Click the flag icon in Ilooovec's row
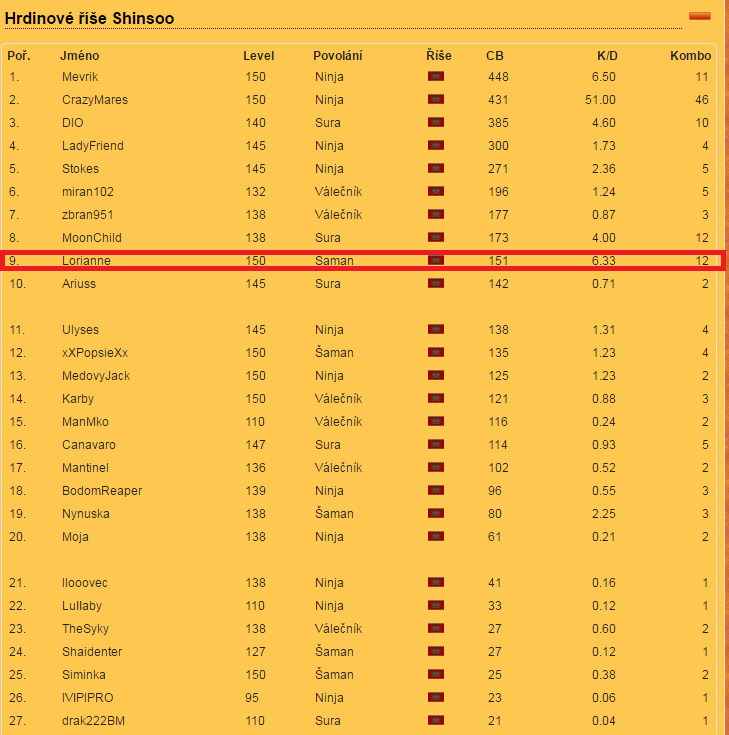Image resolution: width=729 pixels, height=735 pixels. 436,583
